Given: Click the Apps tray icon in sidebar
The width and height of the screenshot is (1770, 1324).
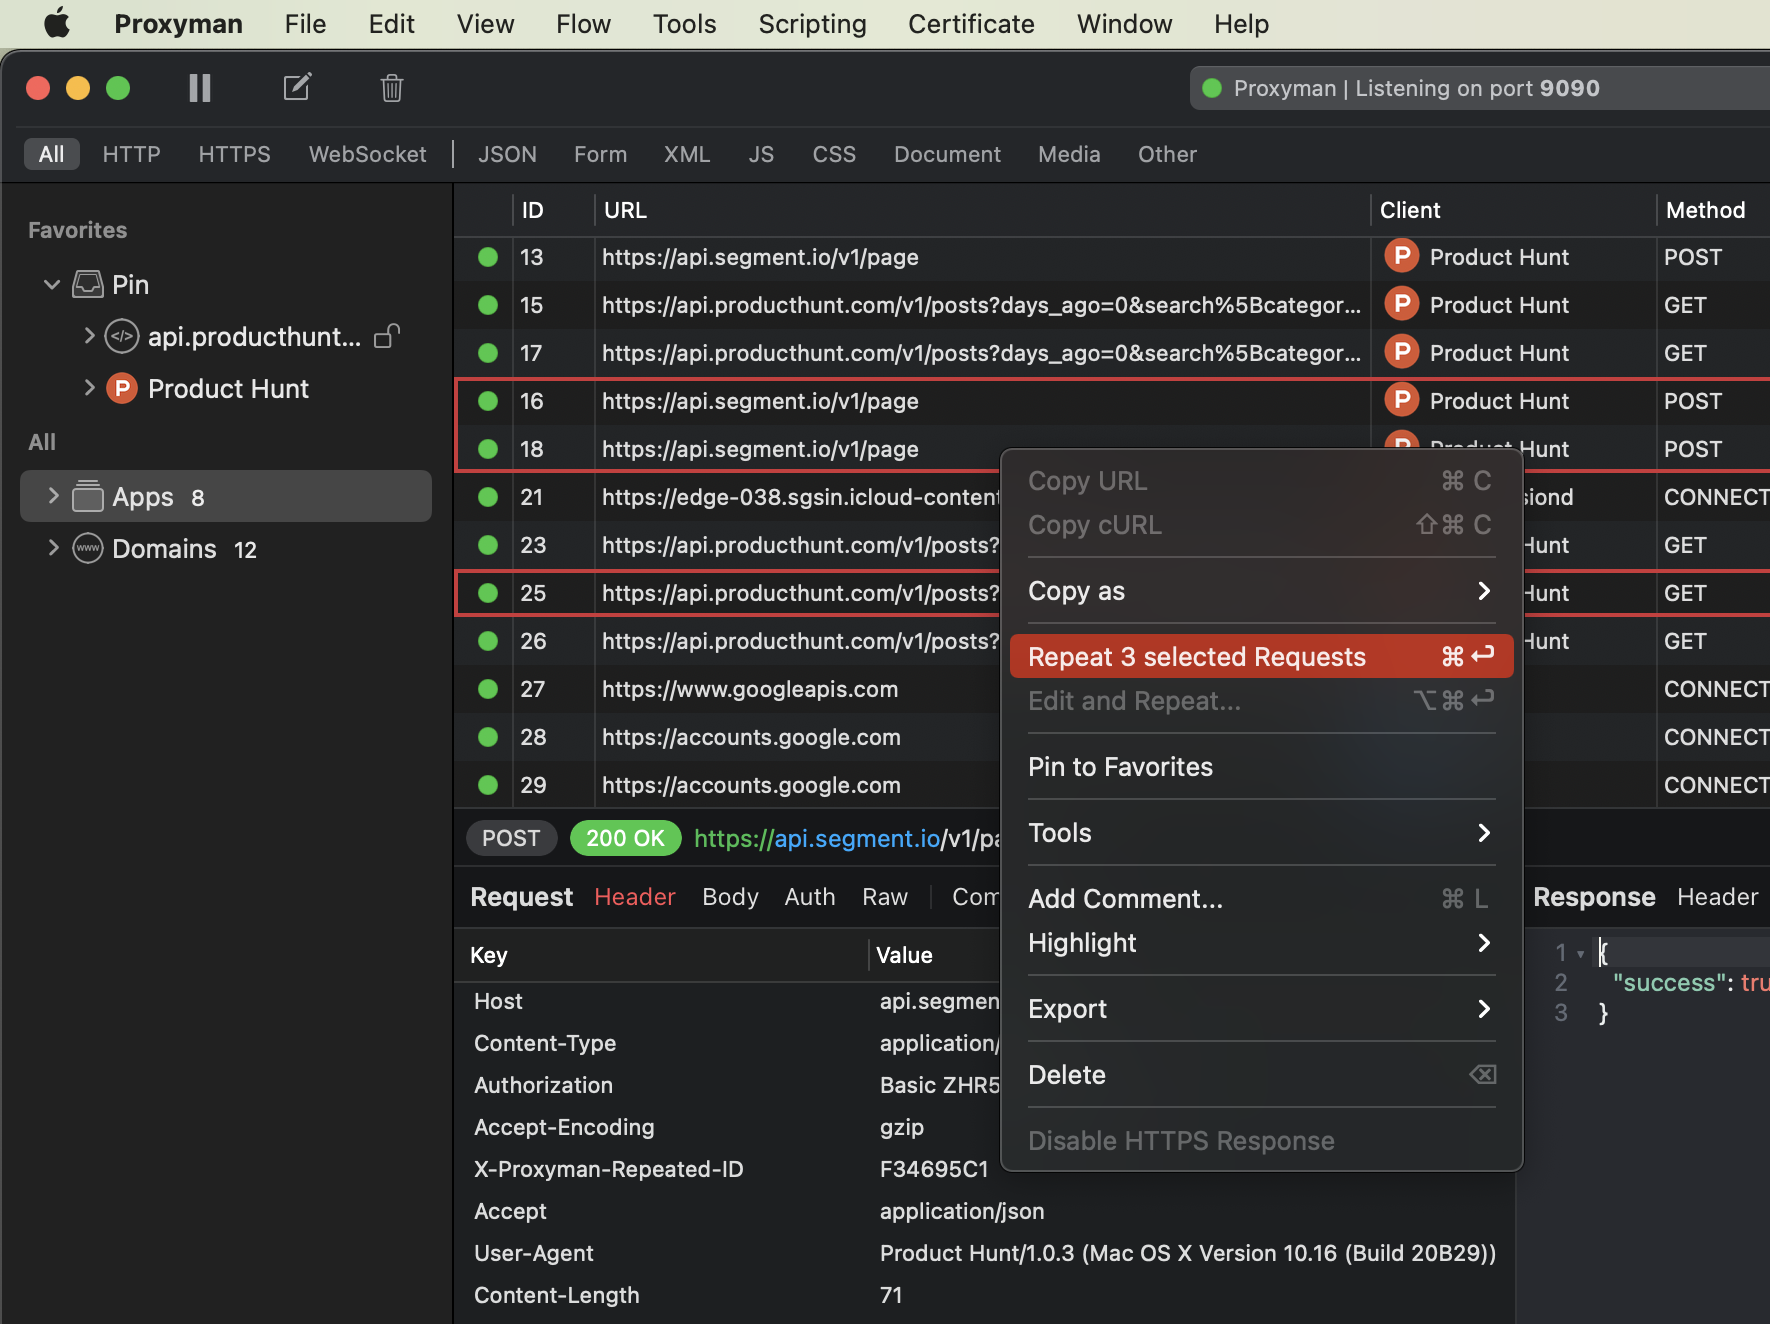Looking at the screenshot, I should coord(88,496).
